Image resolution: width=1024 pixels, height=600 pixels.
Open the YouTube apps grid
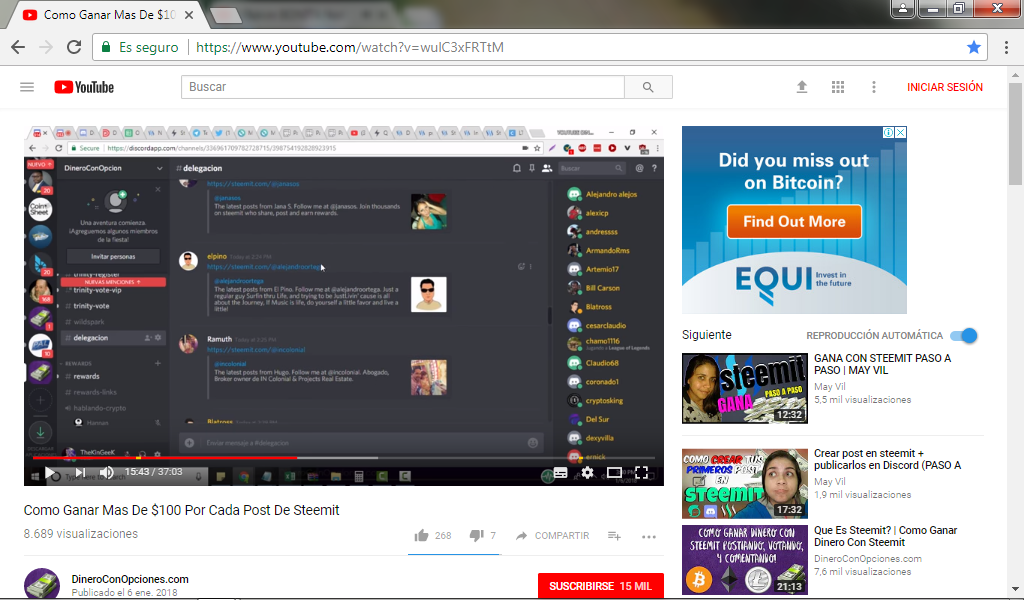click(x=838, y=87)
